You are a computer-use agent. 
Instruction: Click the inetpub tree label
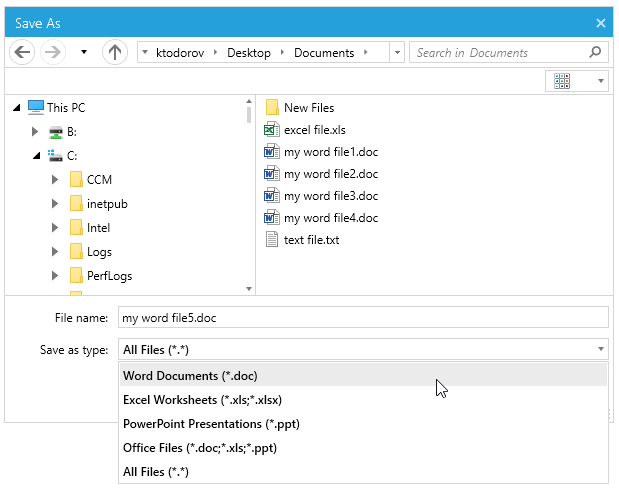tap(107, 204)
